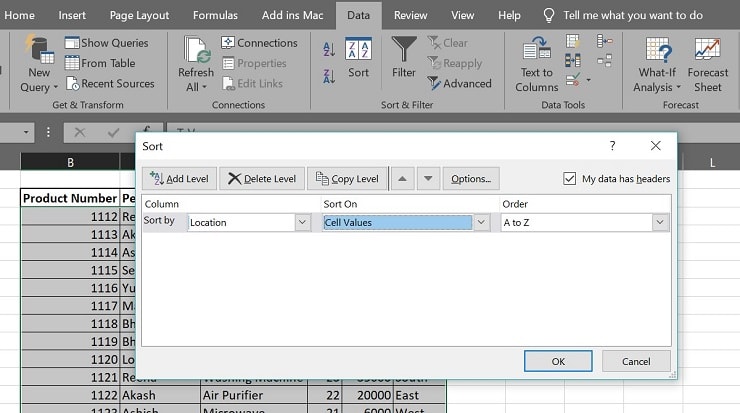Click the Forecast Sheet icon
The height and width of the screenshot is (413, 740).
708,63
